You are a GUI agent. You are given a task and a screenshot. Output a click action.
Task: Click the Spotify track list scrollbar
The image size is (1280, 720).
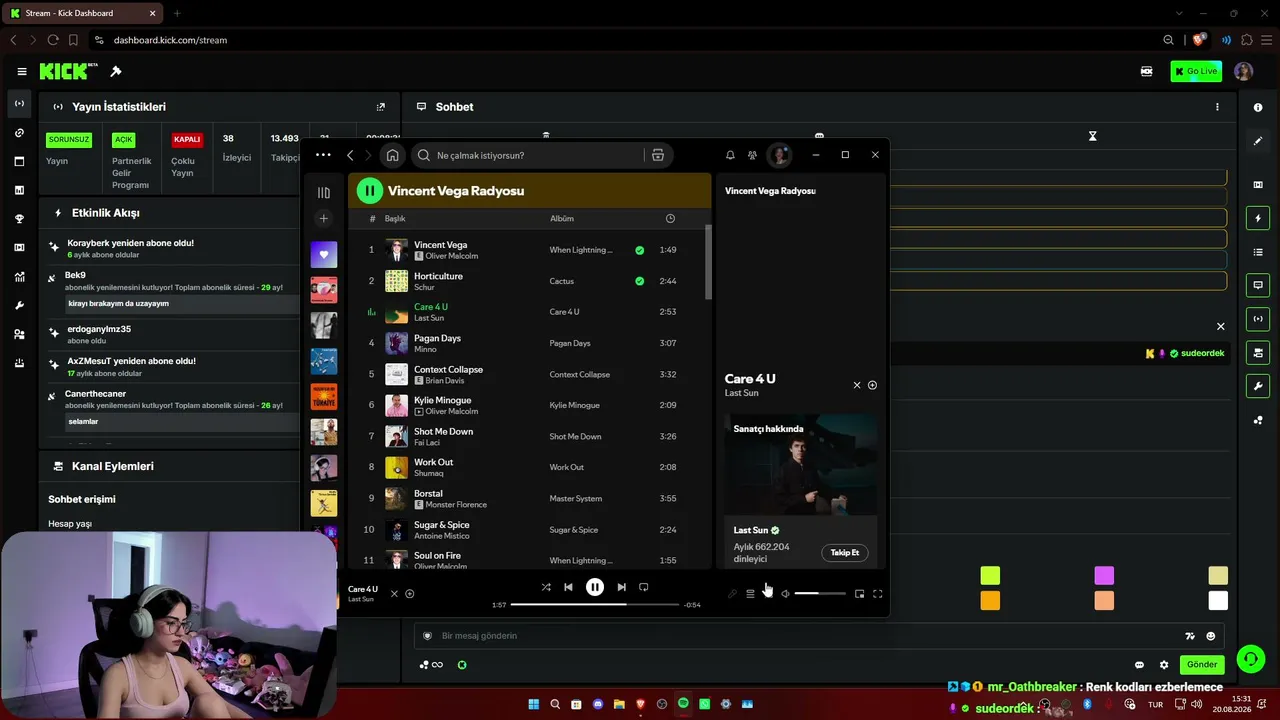tap(708, 260)
